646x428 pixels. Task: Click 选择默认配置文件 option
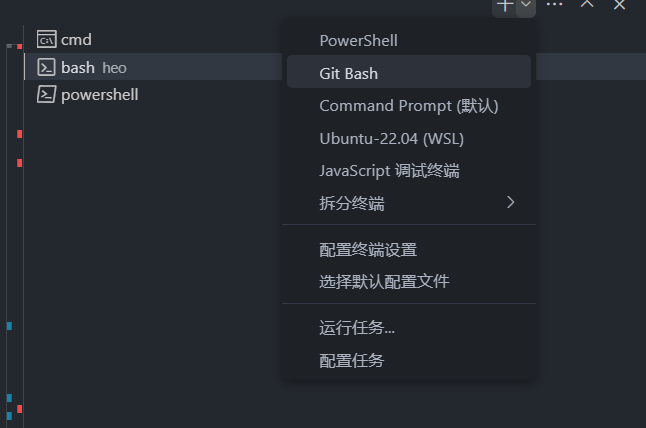tap(384, 281)
